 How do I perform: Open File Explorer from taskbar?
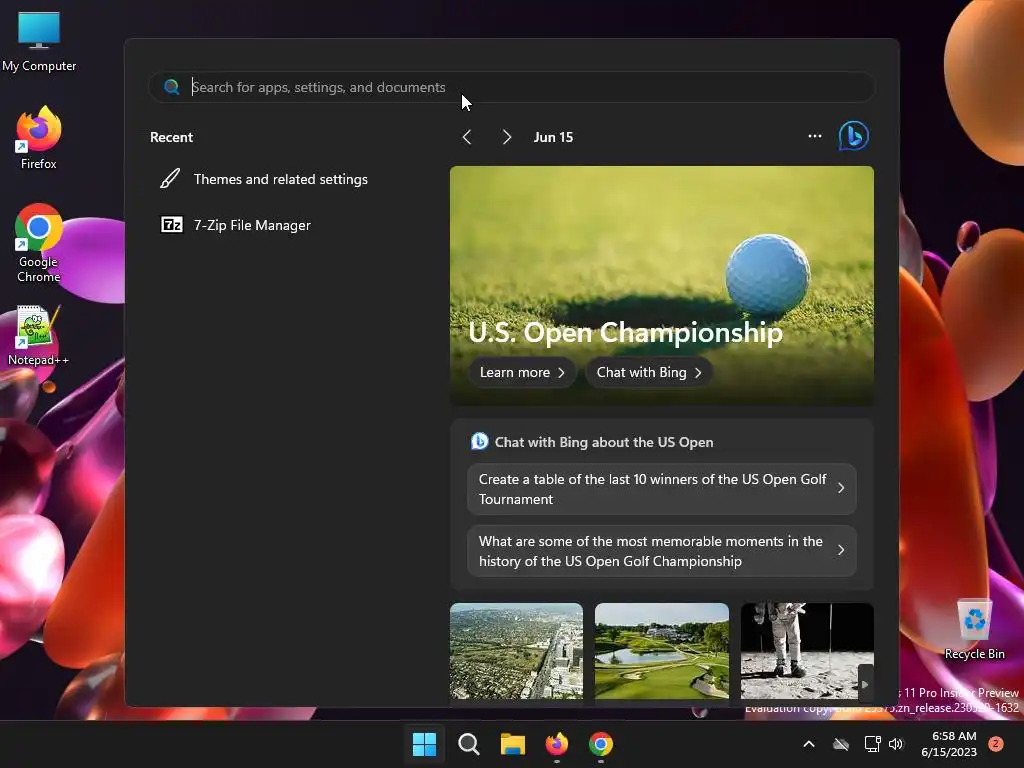pos(513,744)
